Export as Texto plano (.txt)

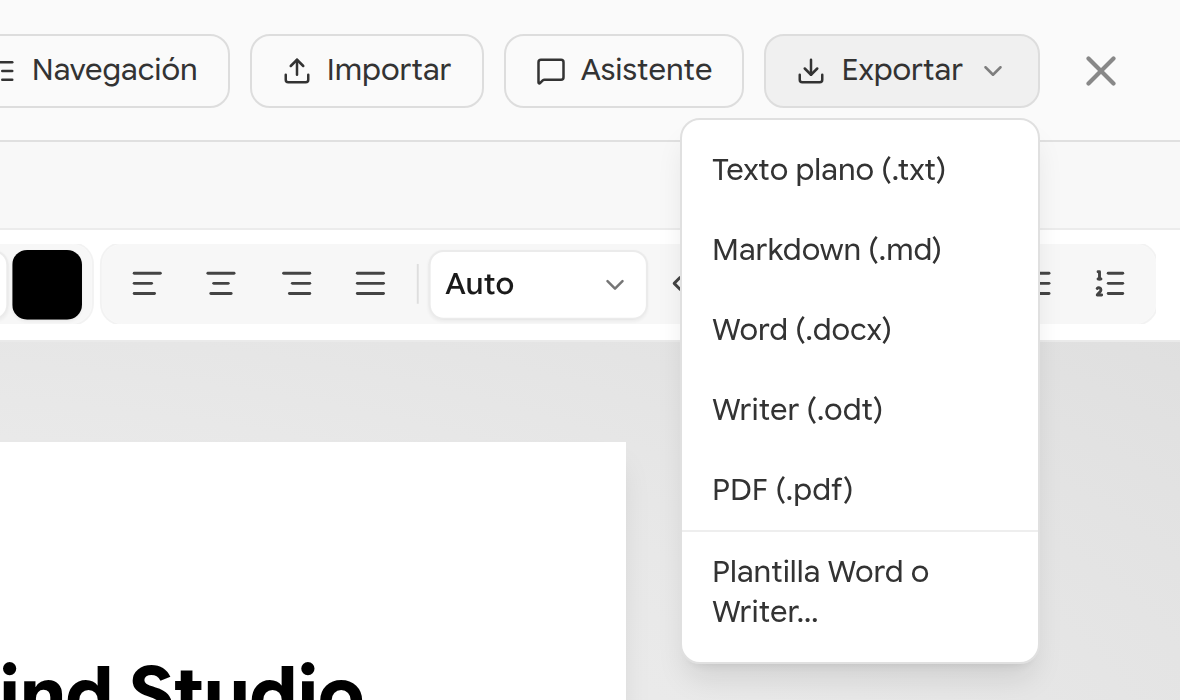pos(859,170)
